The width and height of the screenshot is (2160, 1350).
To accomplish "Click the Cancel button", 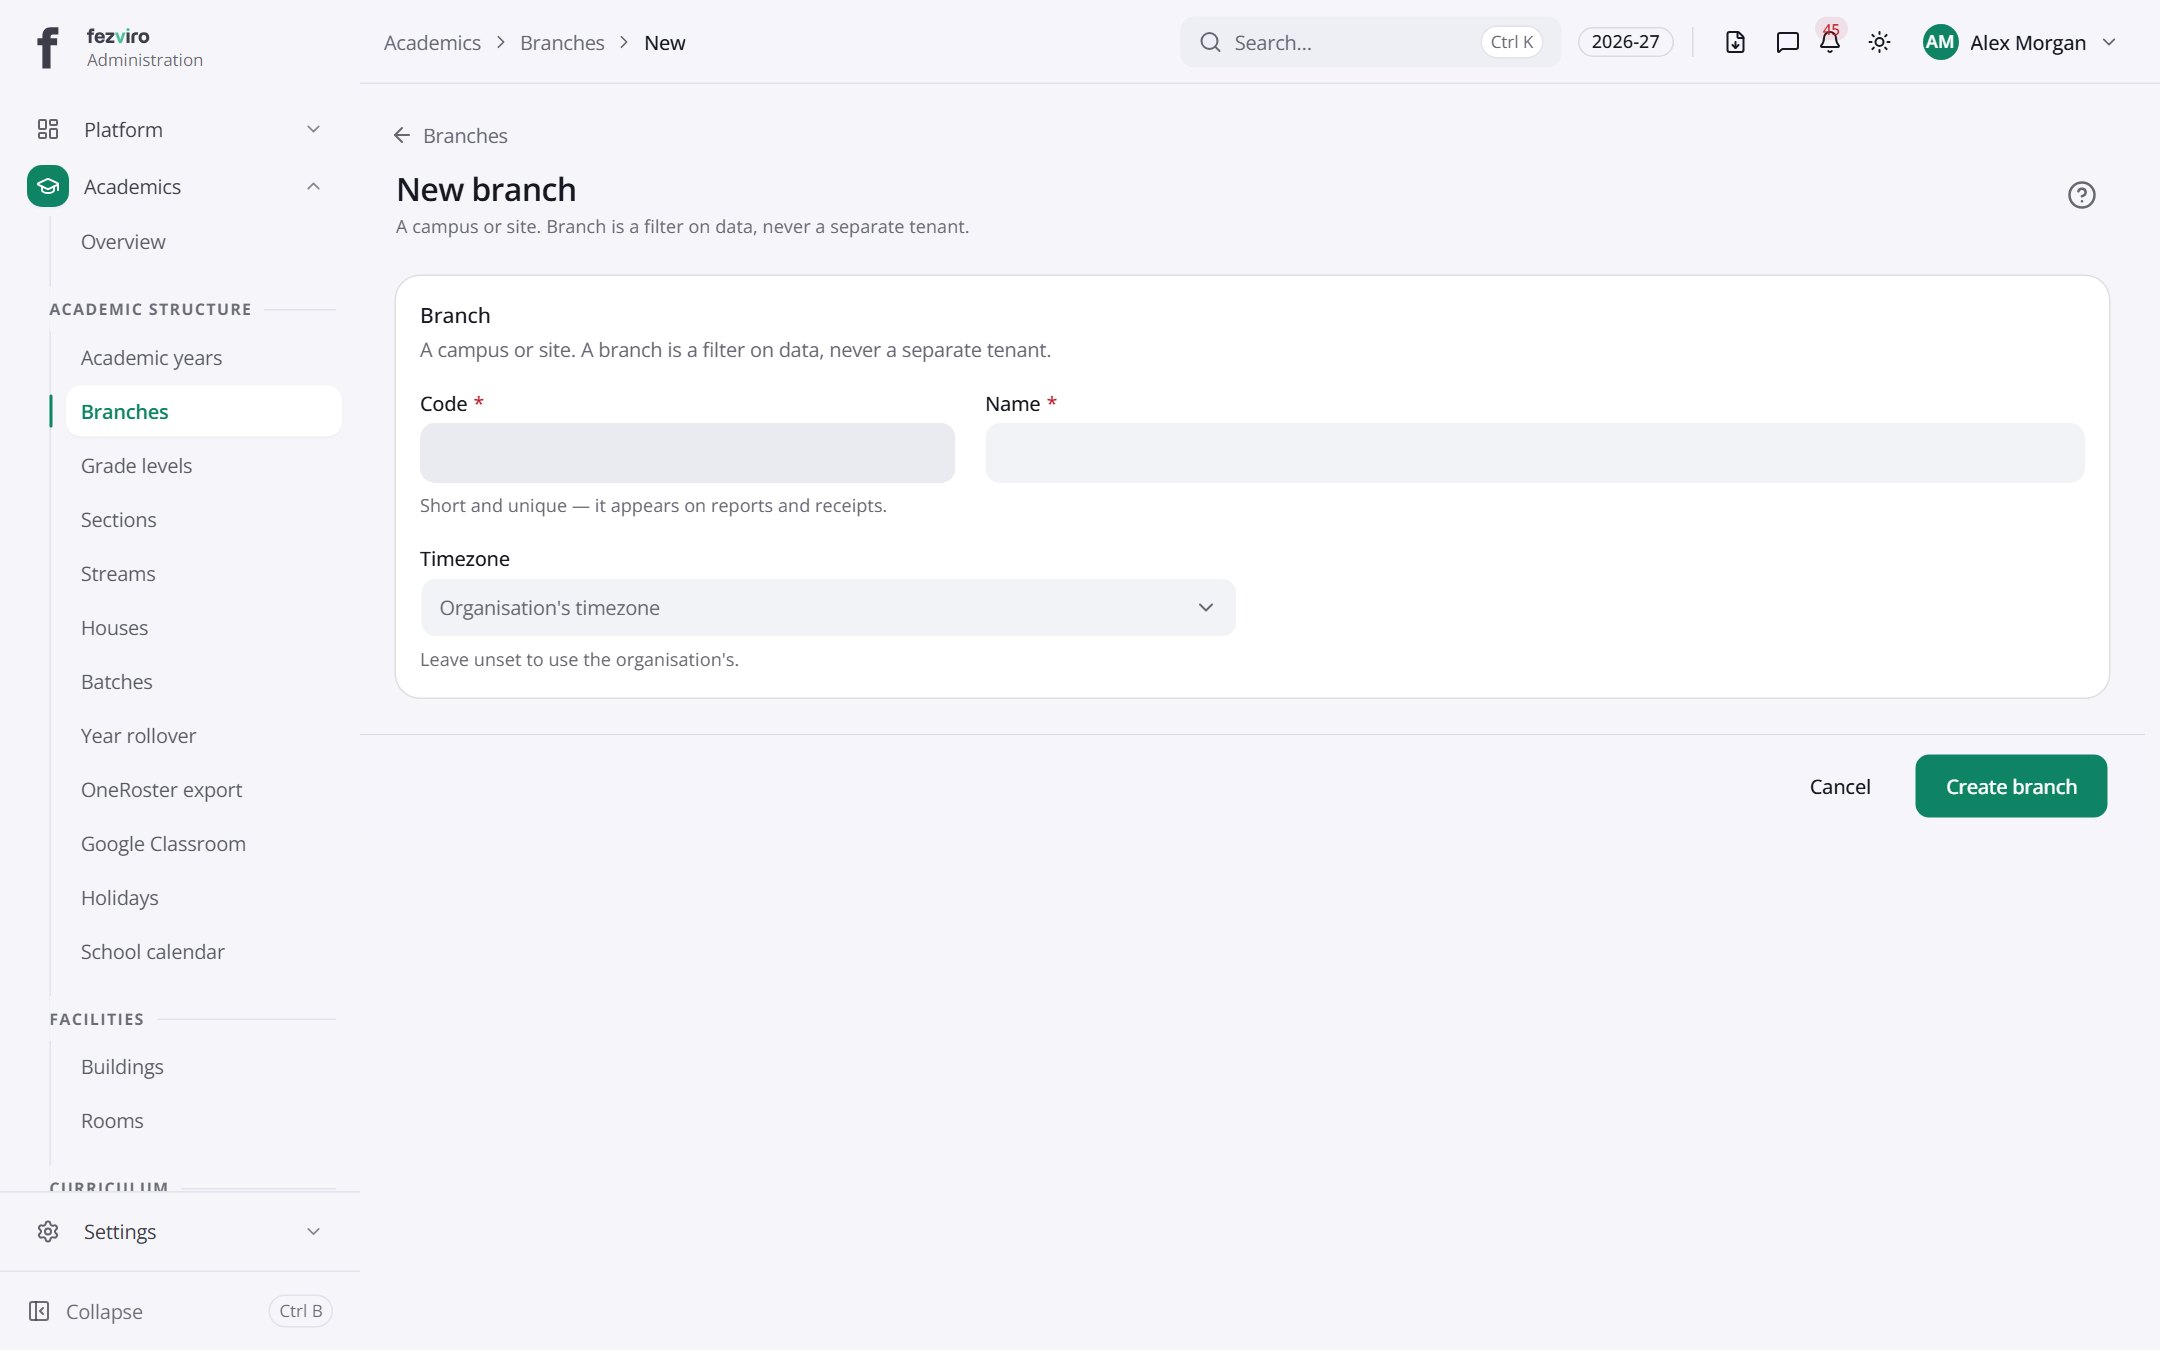I will point(1839,786).
